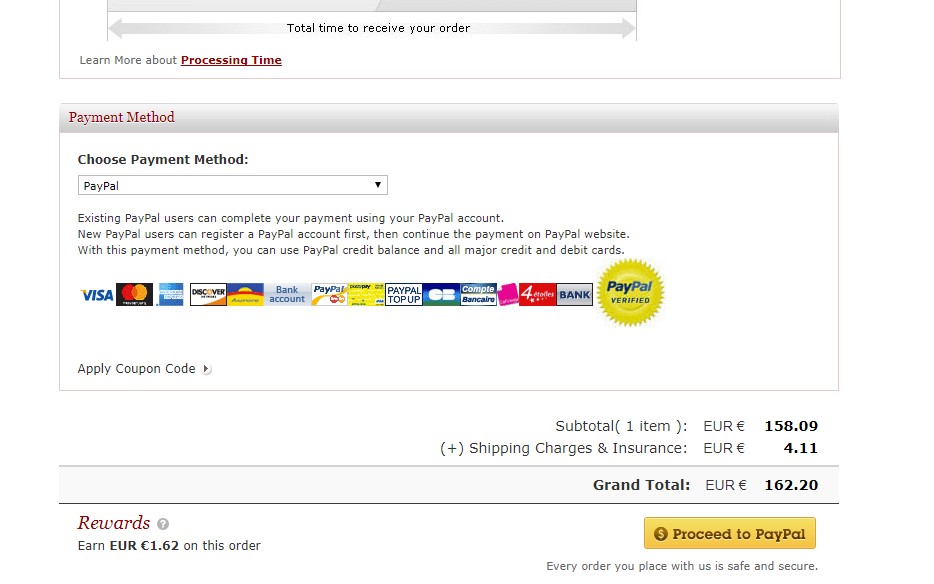This screenshot has width=934, height=584.
Task: Click the gray BANK icon
Action: [575, 294]
